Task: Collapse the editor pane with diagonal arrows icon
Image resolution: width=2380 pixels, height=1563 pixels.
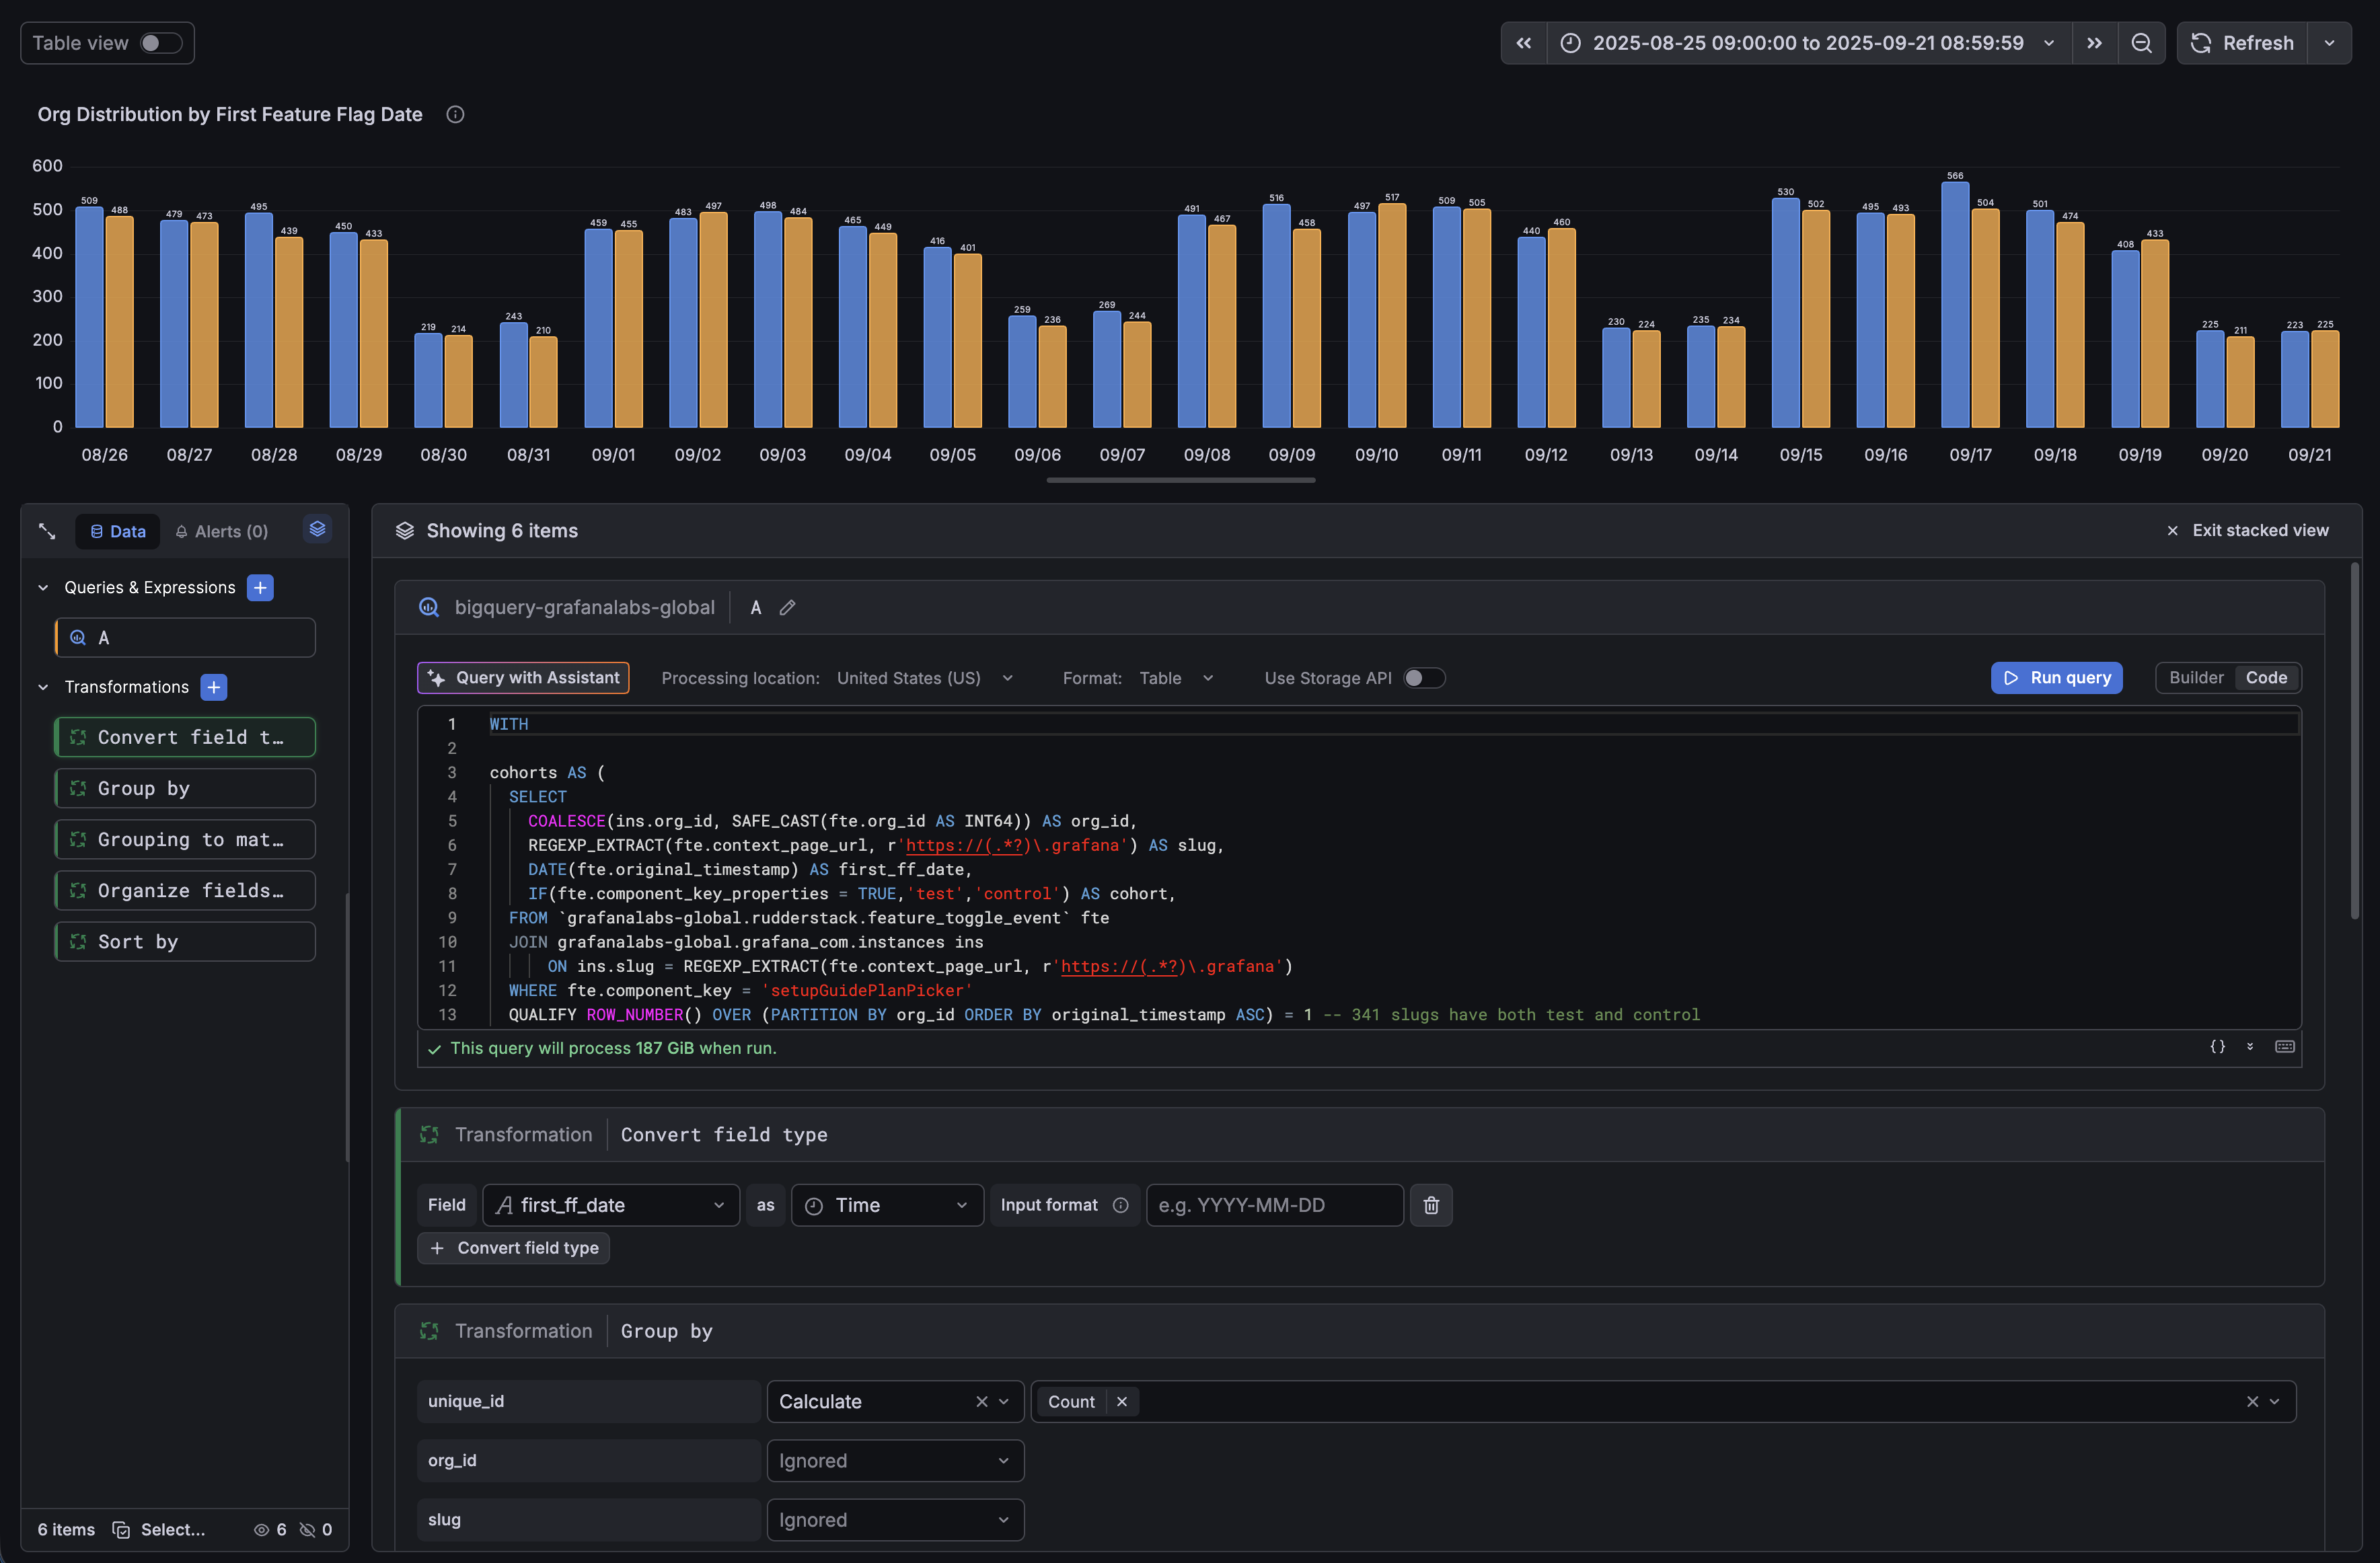Action: point(47,531)
